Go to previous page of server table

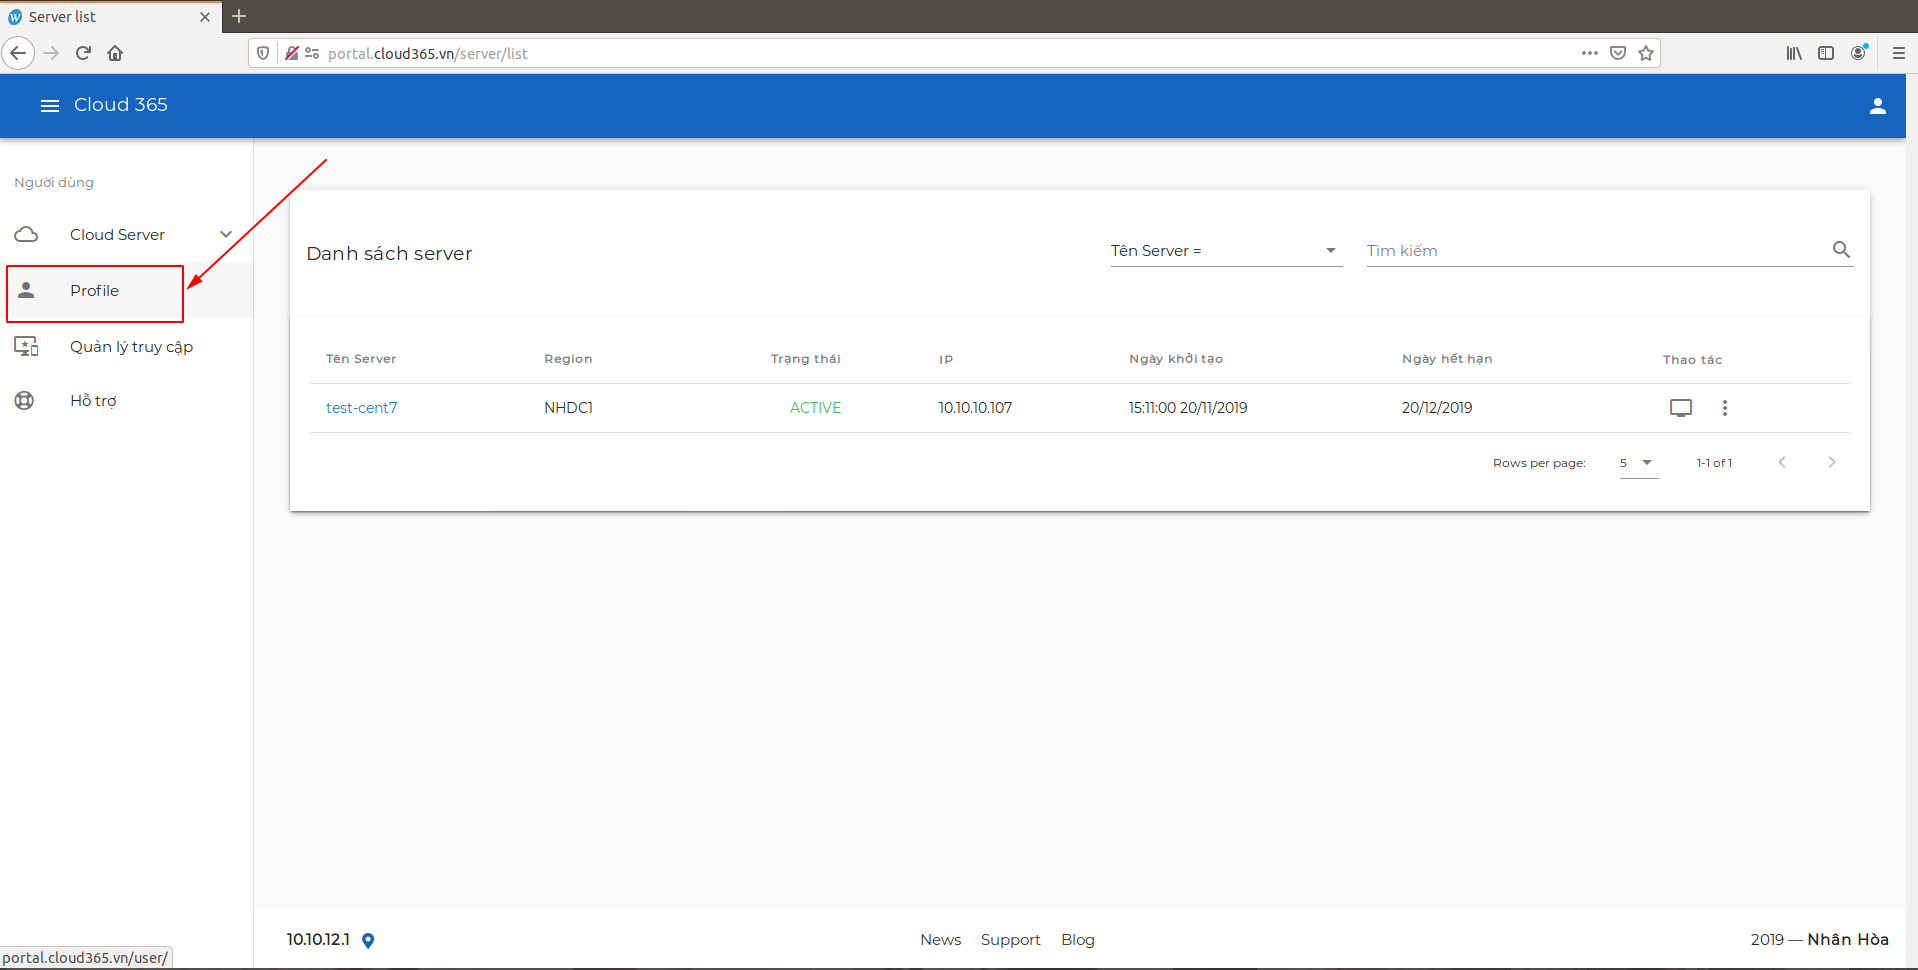(x=1782, y=462)
